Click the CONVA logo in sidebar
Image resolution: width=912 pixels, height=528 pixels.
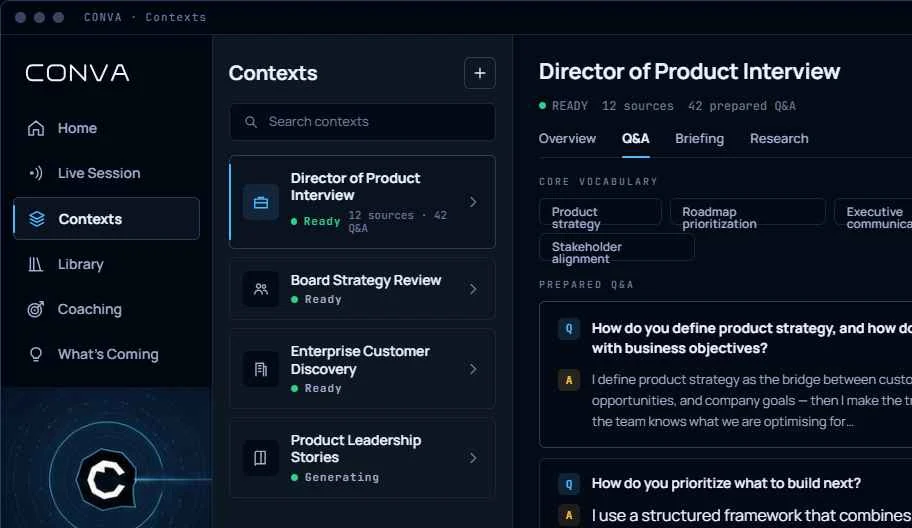pyautogui.click(x=77, y=73)
